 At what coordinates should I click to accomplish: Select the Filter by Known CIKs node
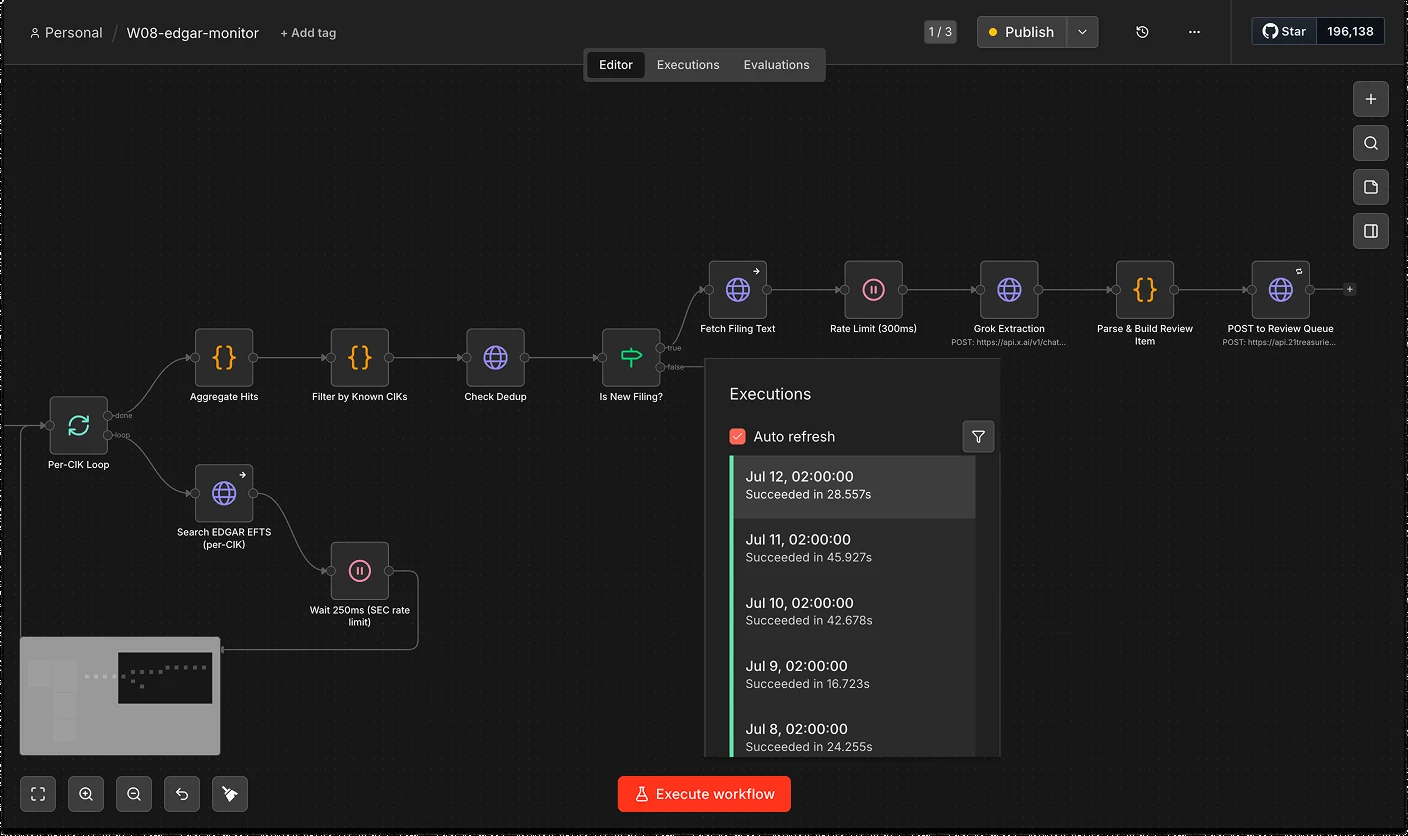(x=360, y=357)
